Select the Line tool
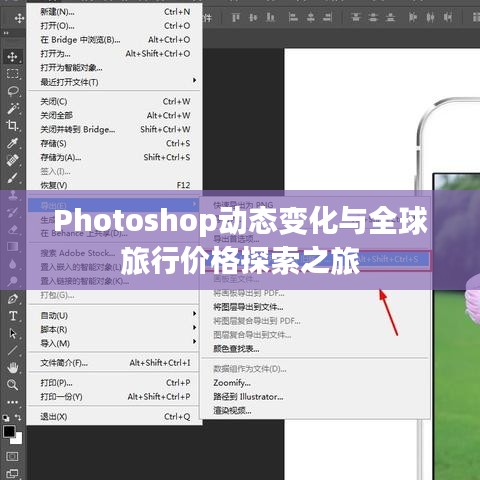The image size is (480, 480). pyautogui.click(x=13, y=351)
